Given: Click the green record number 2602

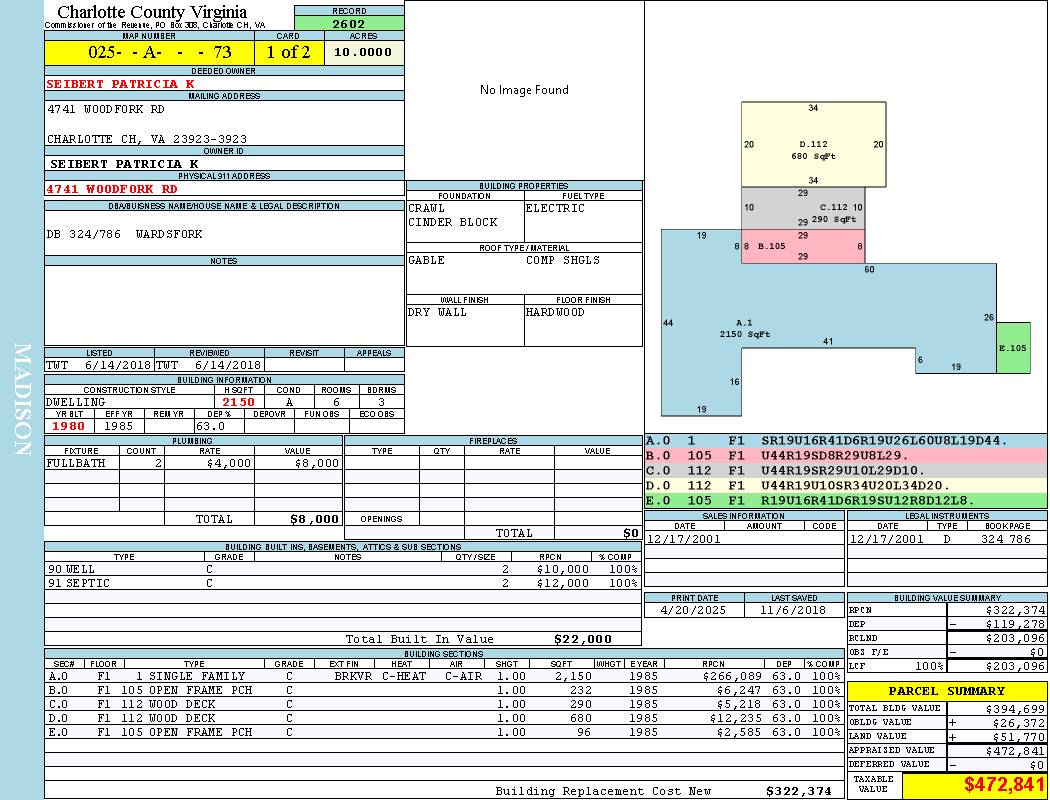Looking at the screenshot, I should pos(349,23).
